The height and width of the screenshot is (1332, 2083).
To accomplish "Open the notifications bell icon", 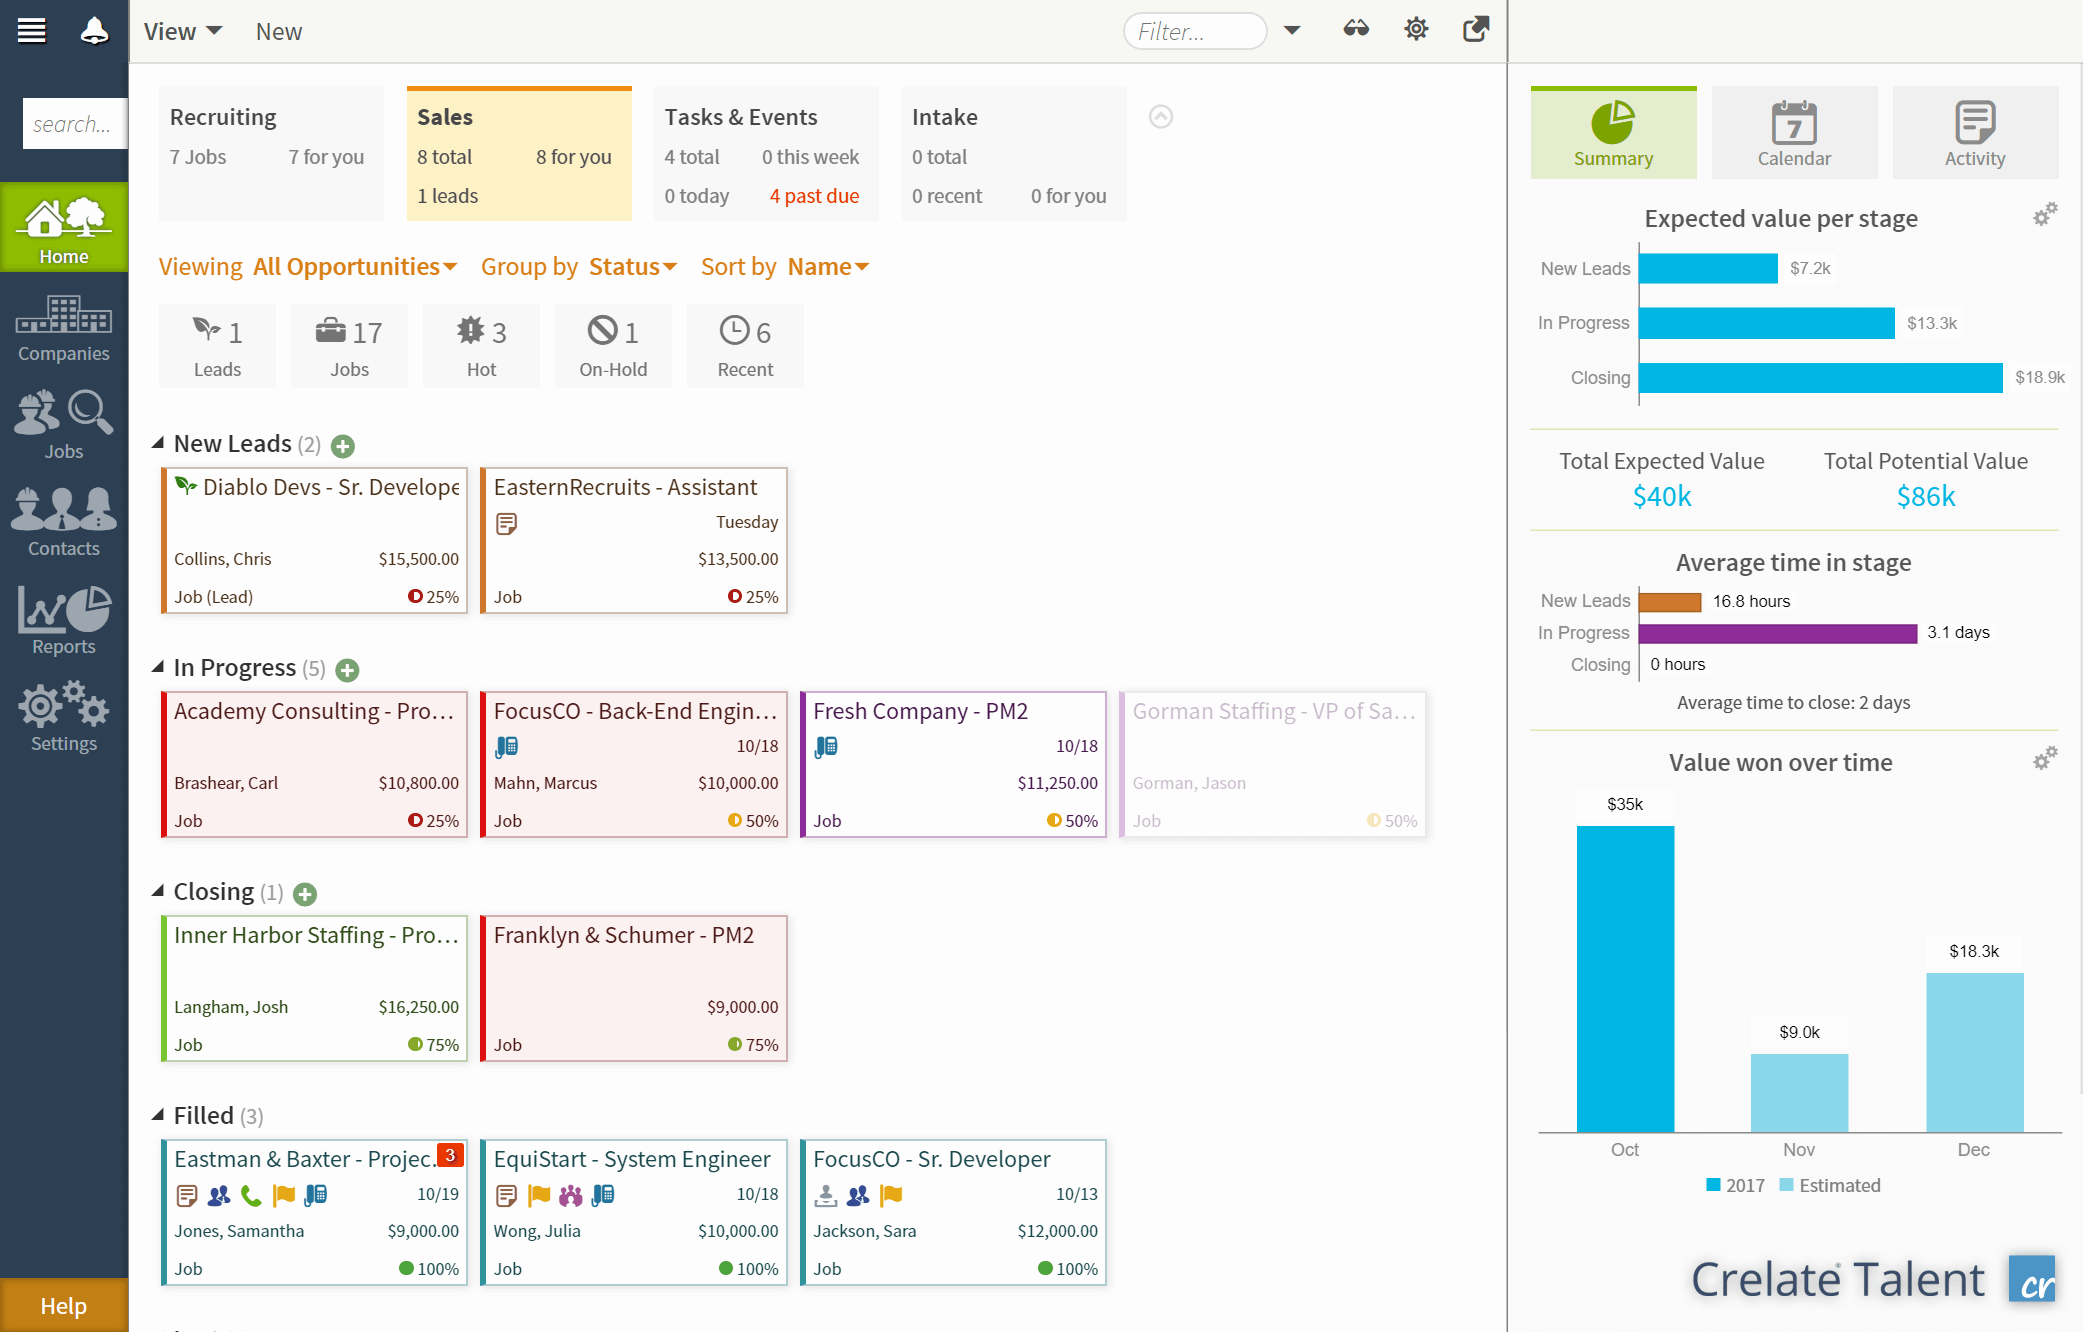I will (x=94, y=31).
